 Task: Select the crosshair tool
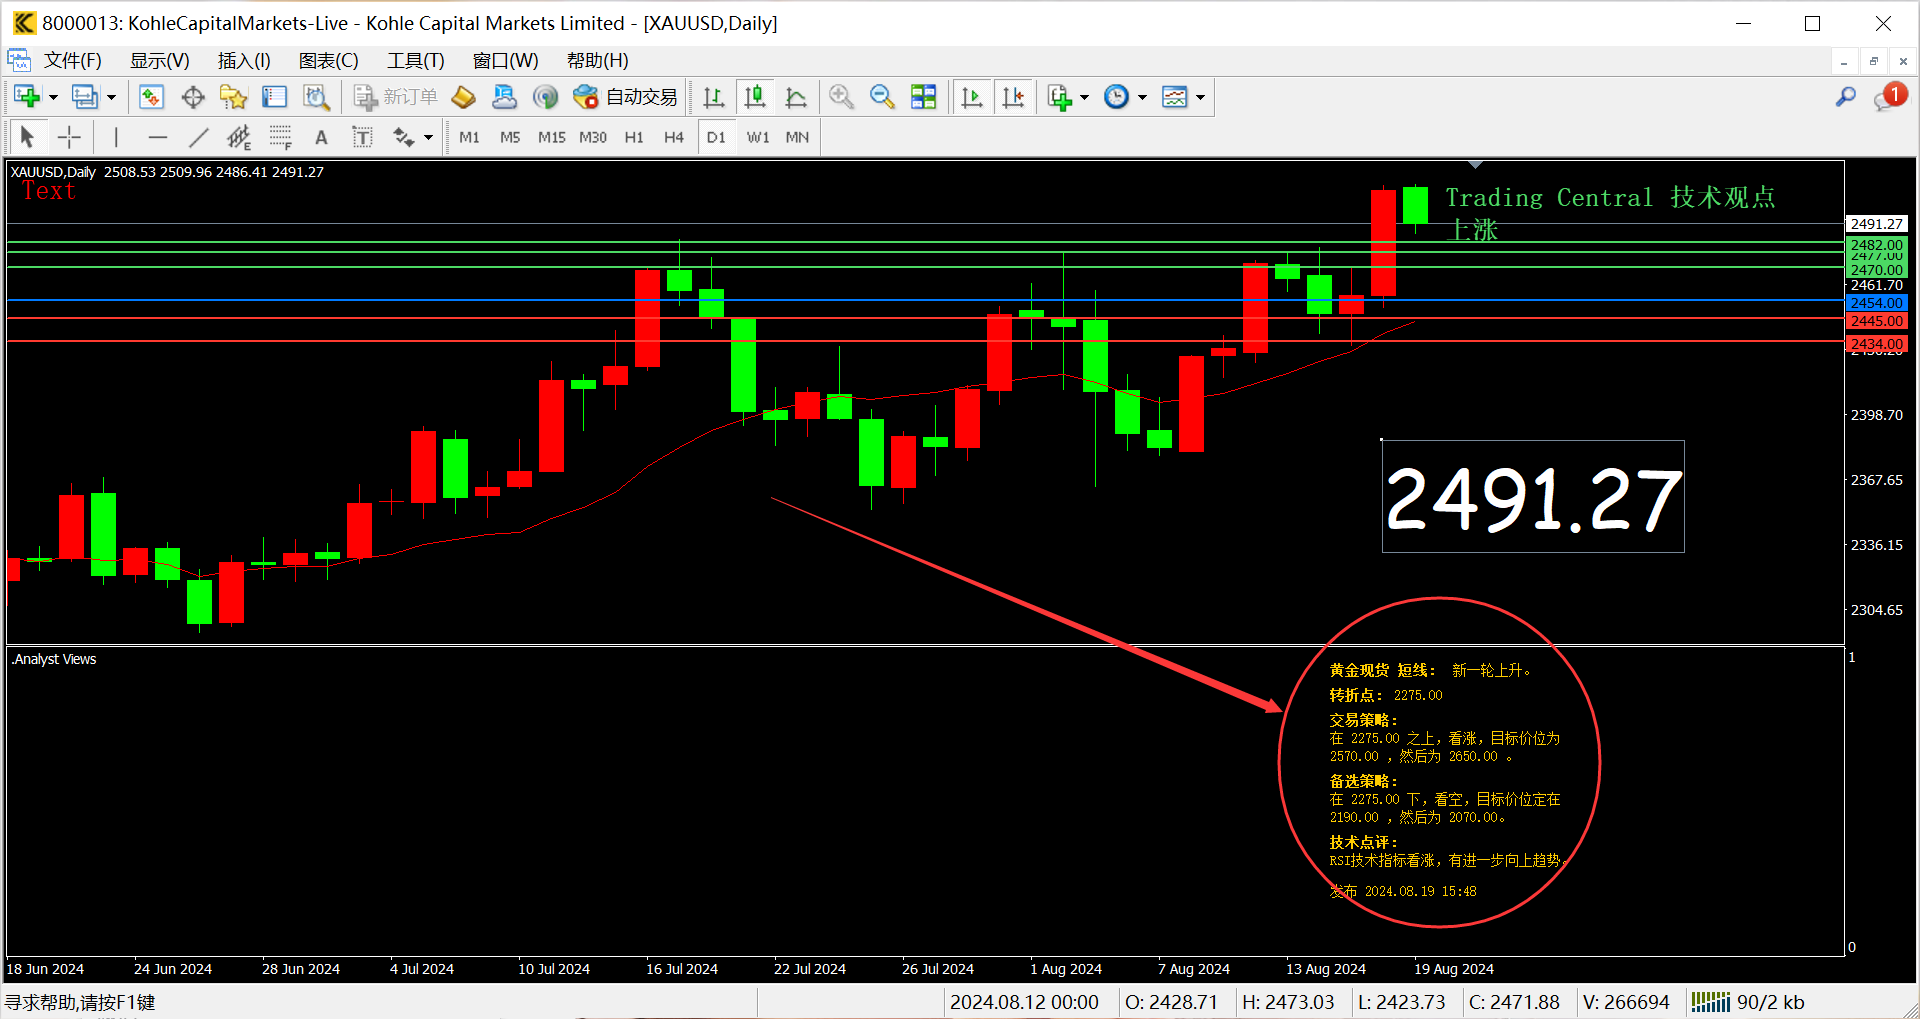point(69,137)
